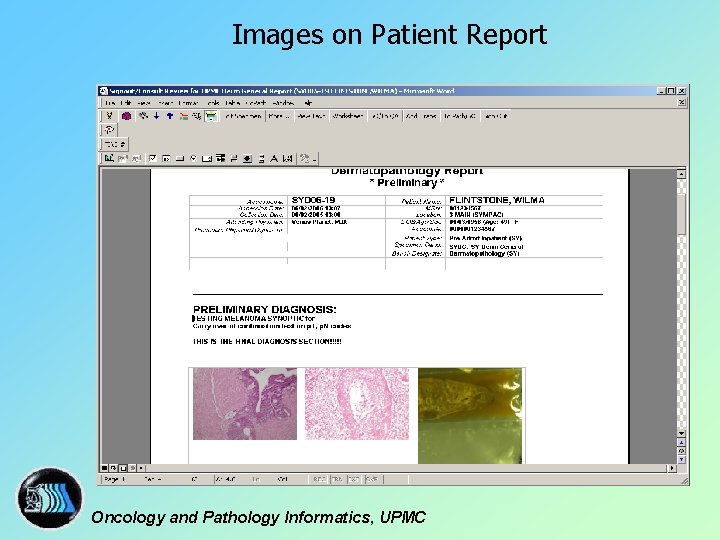
Task: Select the List Box control tool
Action: point(207,158)
